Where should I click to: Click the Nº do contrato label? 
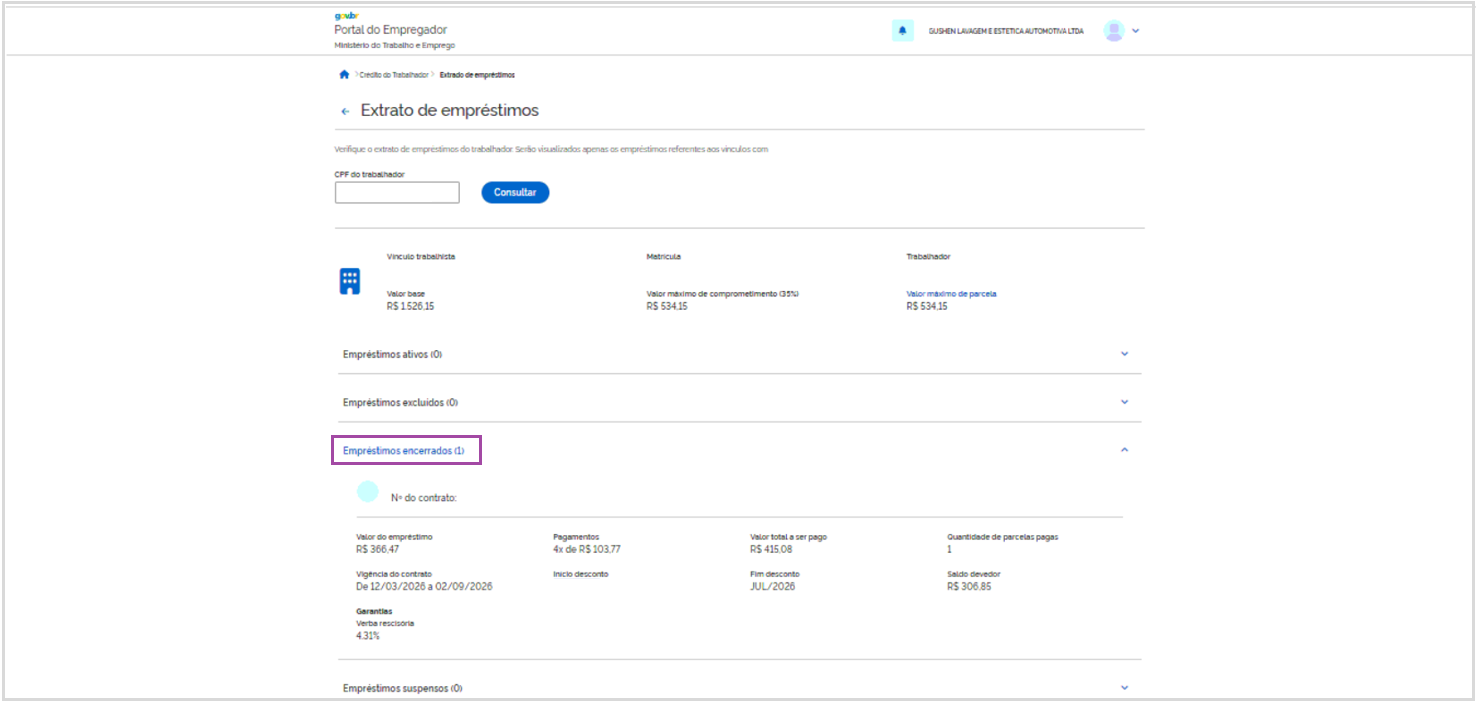pyautogui.click(x=424, y=497)
